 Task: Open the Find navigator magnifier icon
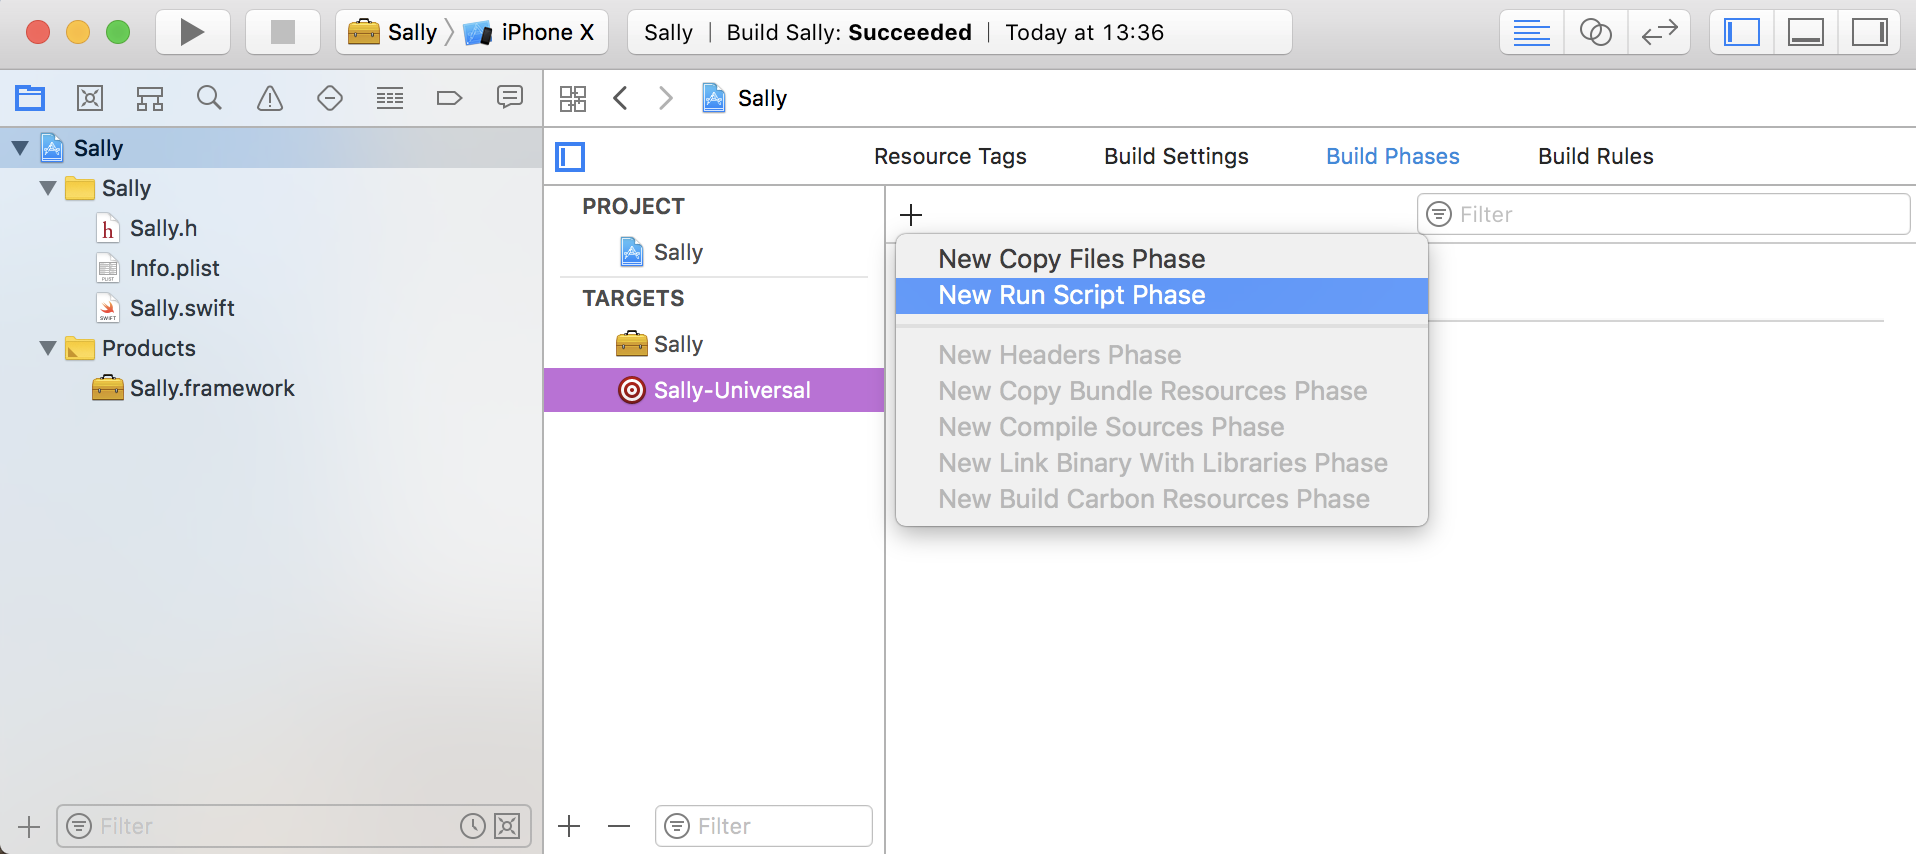click(x=209, y=98)
